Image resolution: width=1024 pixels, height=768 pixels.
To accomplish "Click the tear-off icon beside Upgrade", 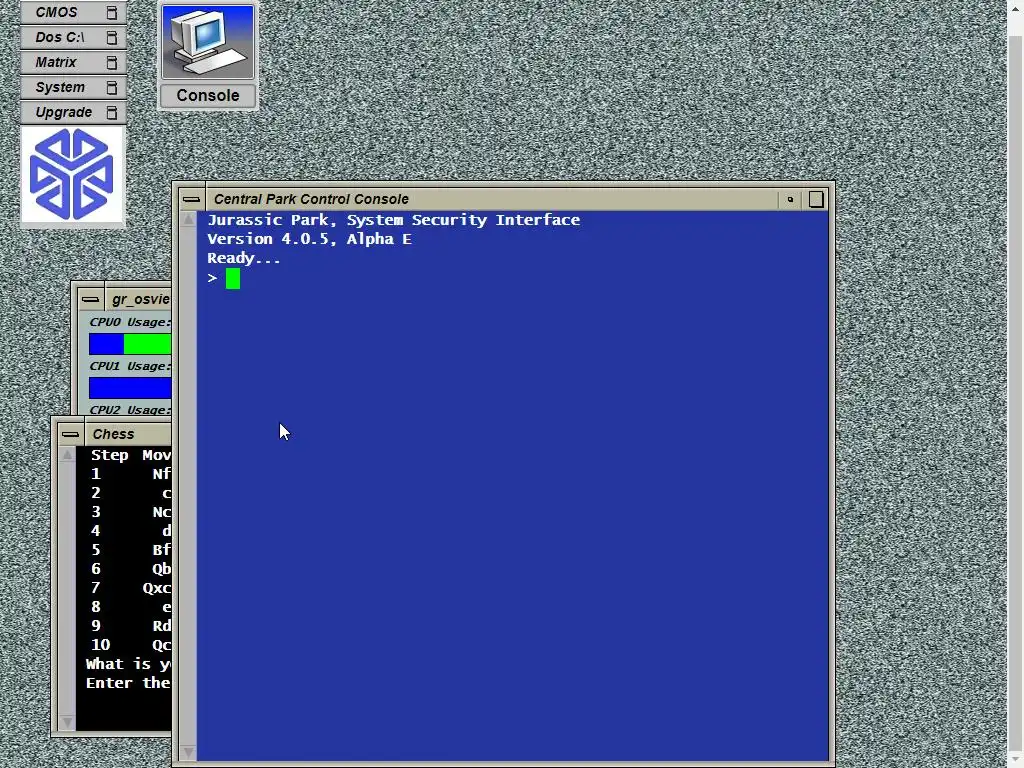I will point(112,112).
